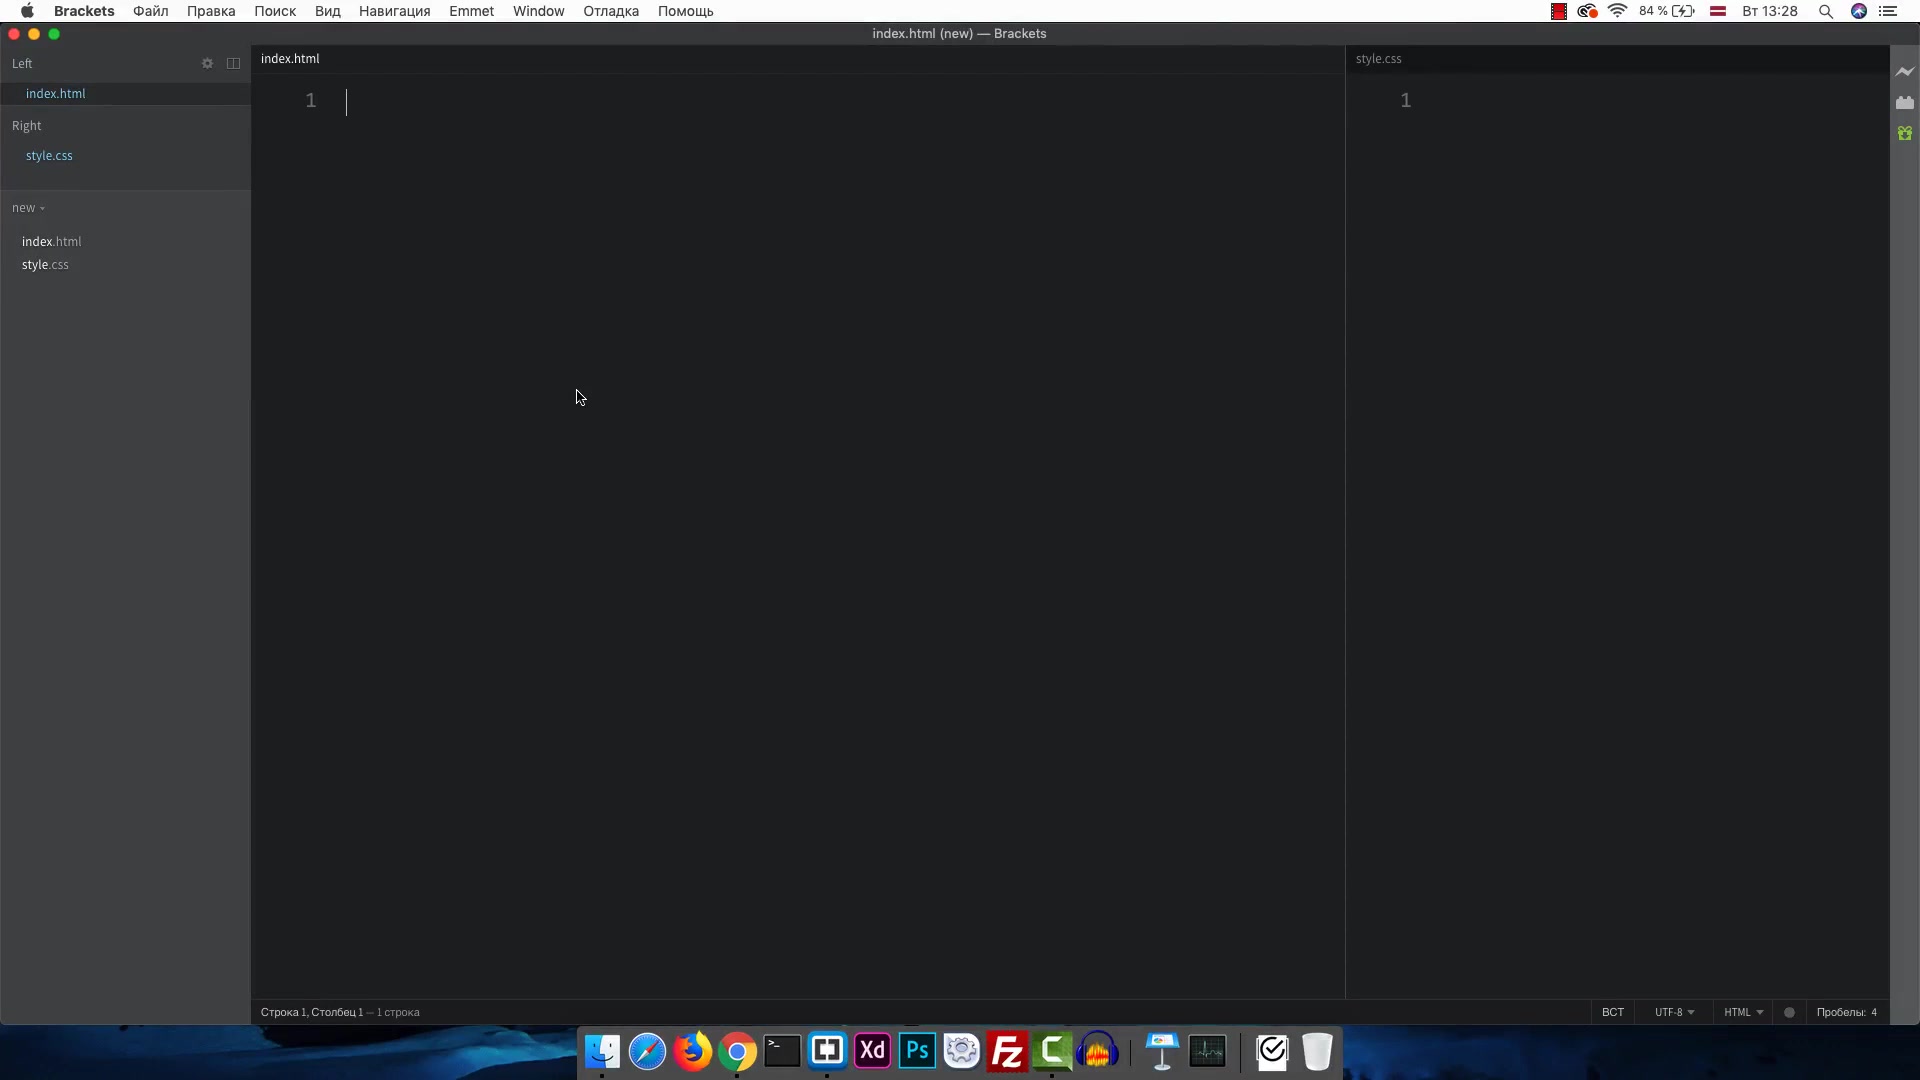Image resolution: width=1920 pixels, height=1080 pixels.
Task: Click the FileZilla FTP icon in Dock
Action: click(x=1006, y=1051)
